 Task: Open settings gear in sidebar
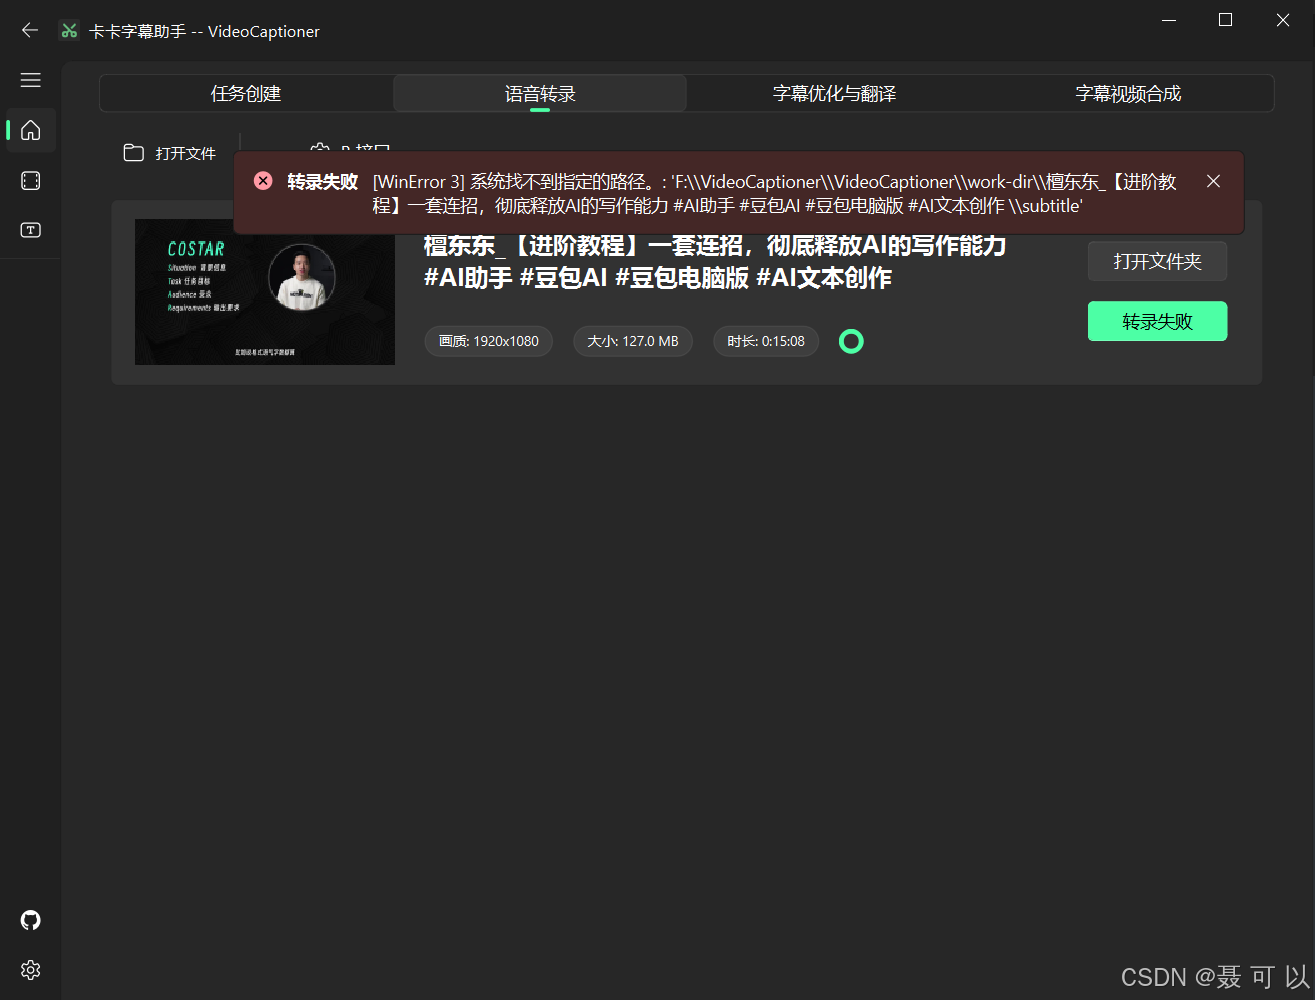coord(31,970)
